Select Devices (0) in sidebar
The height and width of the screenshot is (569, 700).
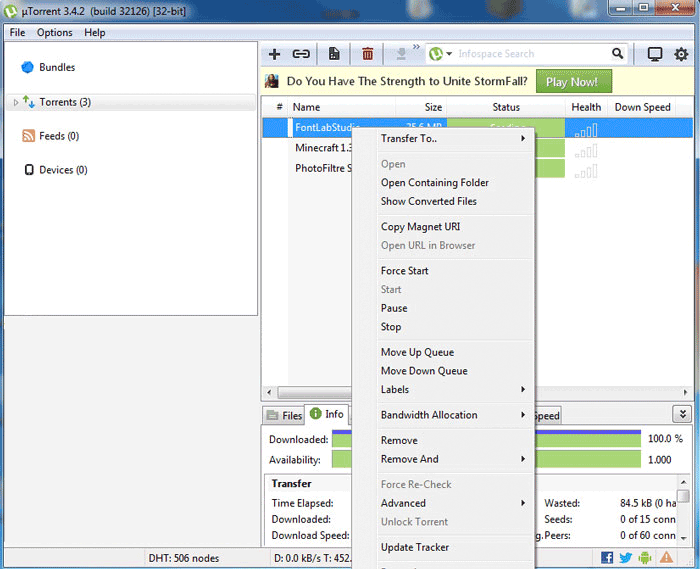(x=63, y=170)
